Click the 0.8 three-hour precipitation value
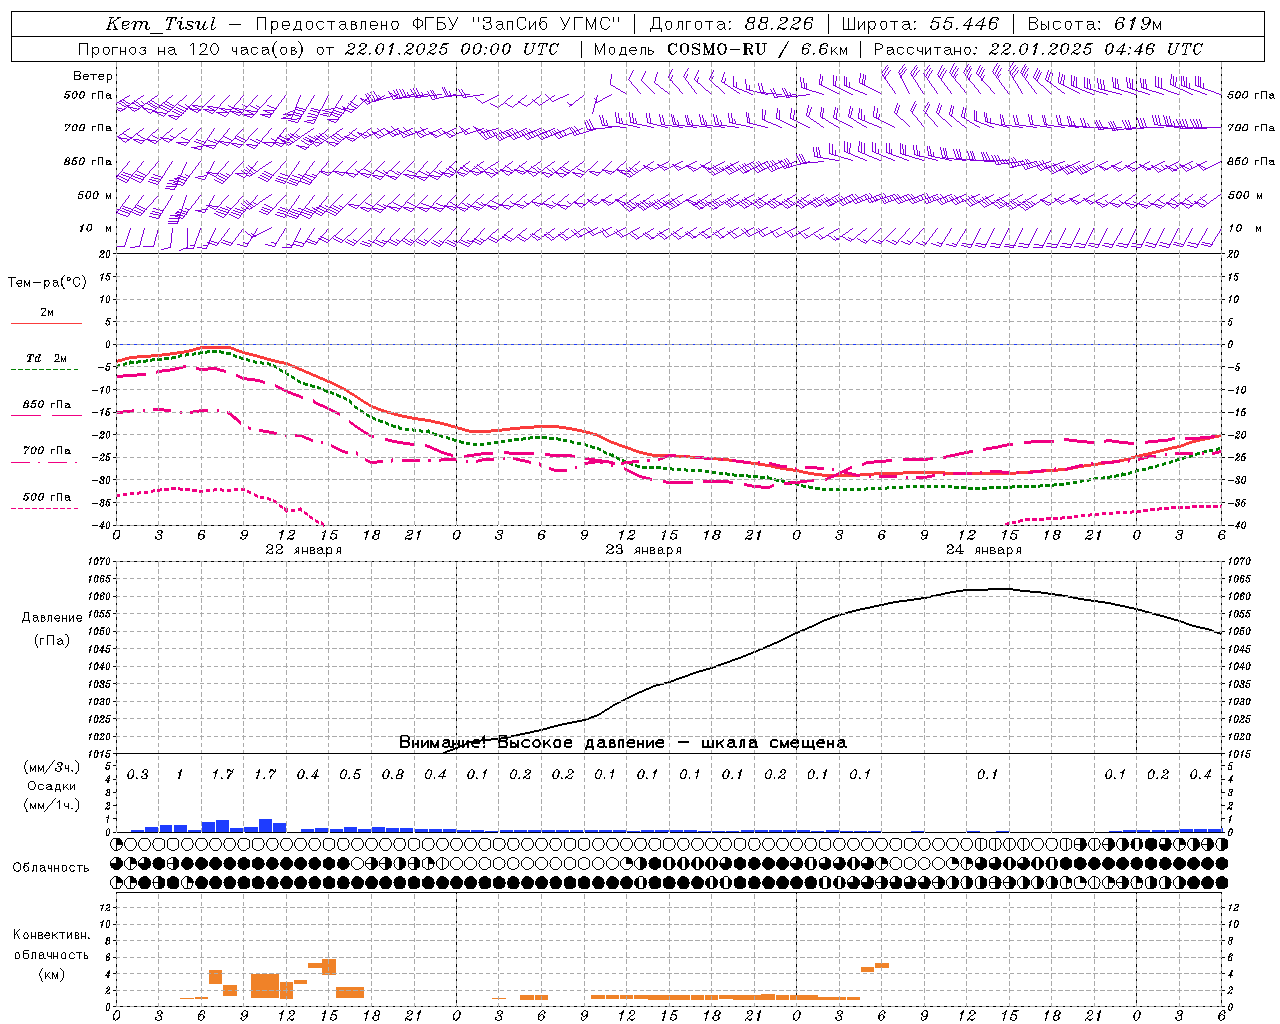This screenshot has height=1024, width=1280. 393,774
